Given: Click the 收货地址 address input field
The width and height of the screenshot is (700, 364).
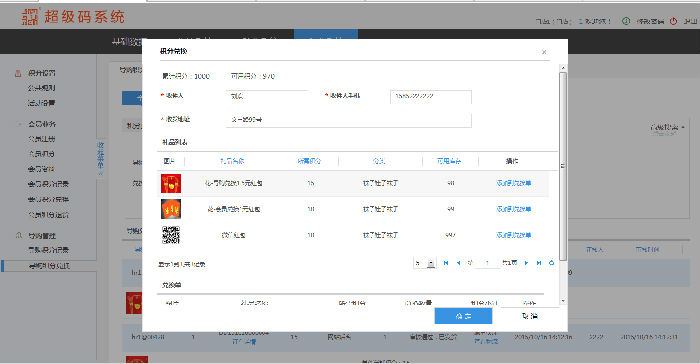Looking at the screenshot, I should (x=349, y=120).
